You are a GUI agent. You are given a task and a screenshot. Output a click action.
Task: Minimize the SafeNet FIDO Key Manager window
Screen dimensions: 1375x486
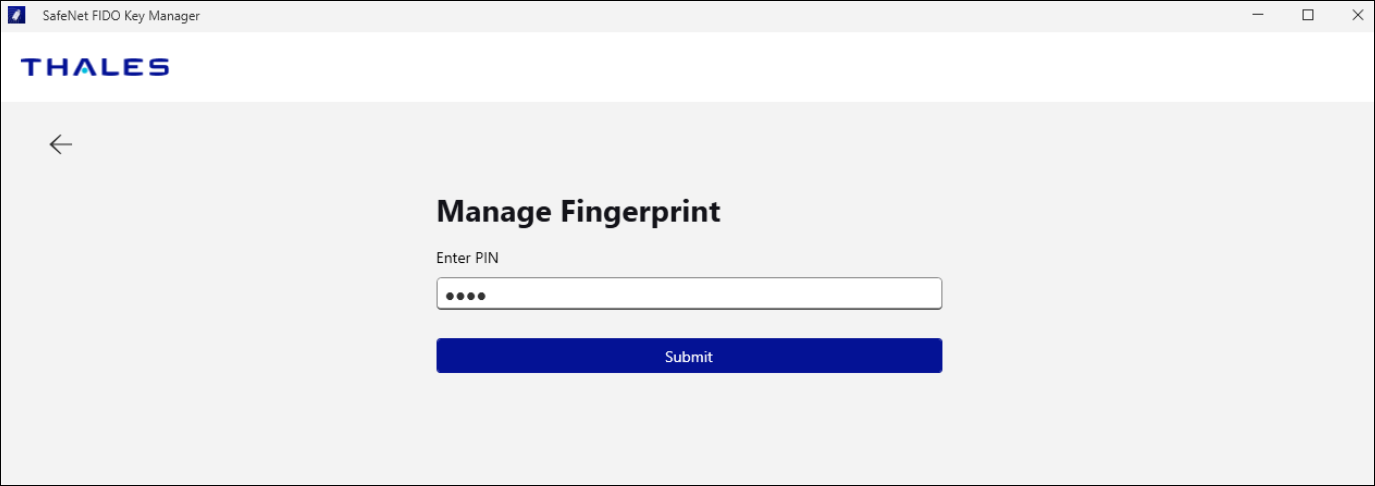(x=1260, y=15)
